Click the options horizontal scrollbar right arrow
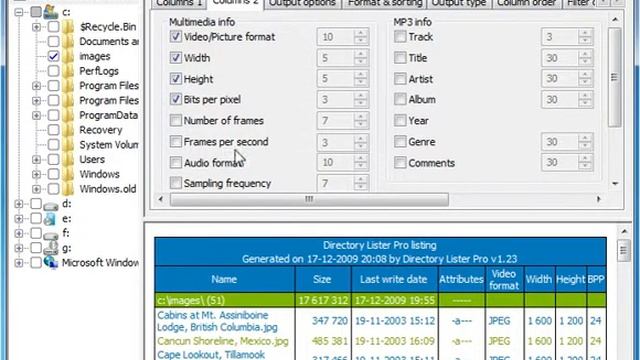This screenshot has width=640, height=360. (598, 199)
